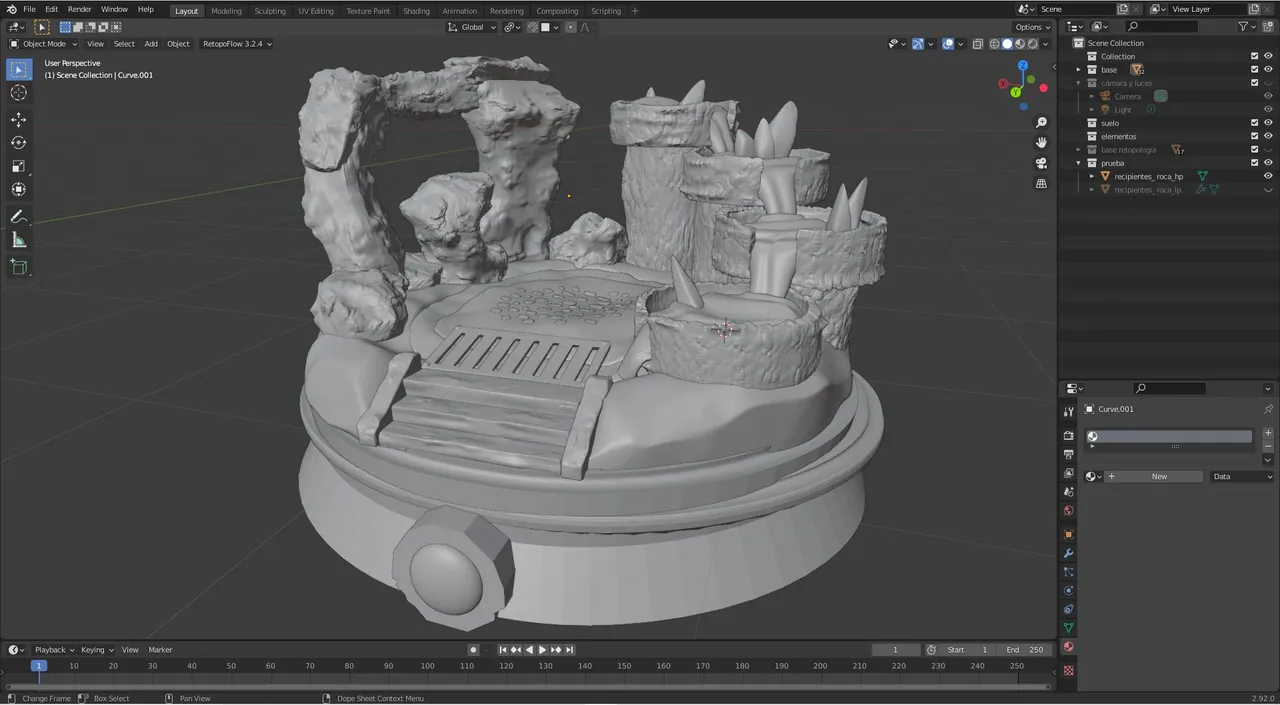Click the pan hand viewport gizmo

1041,142
